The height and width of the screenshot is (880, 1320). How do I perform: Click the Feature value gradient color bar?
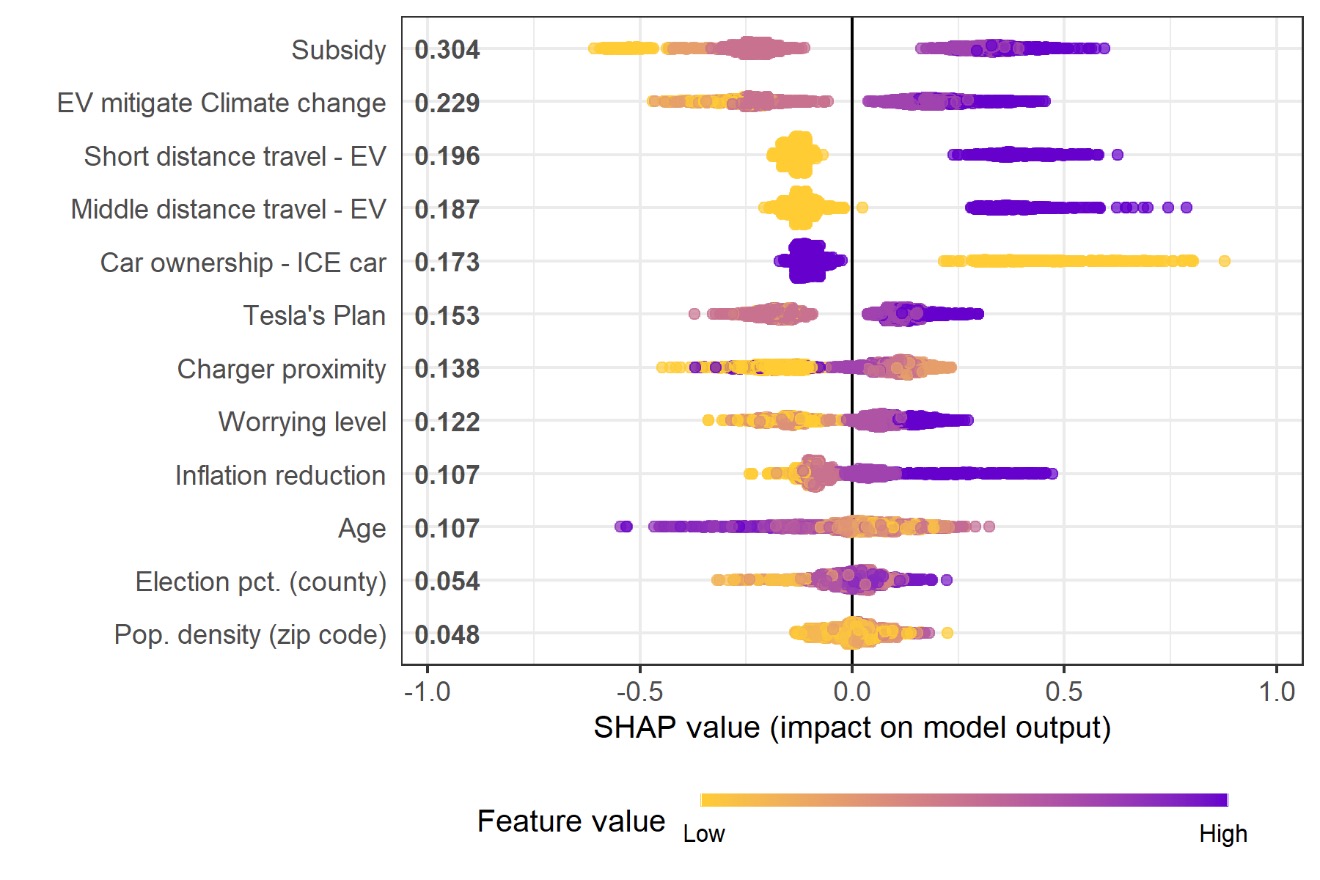click(x=964, y=799)
